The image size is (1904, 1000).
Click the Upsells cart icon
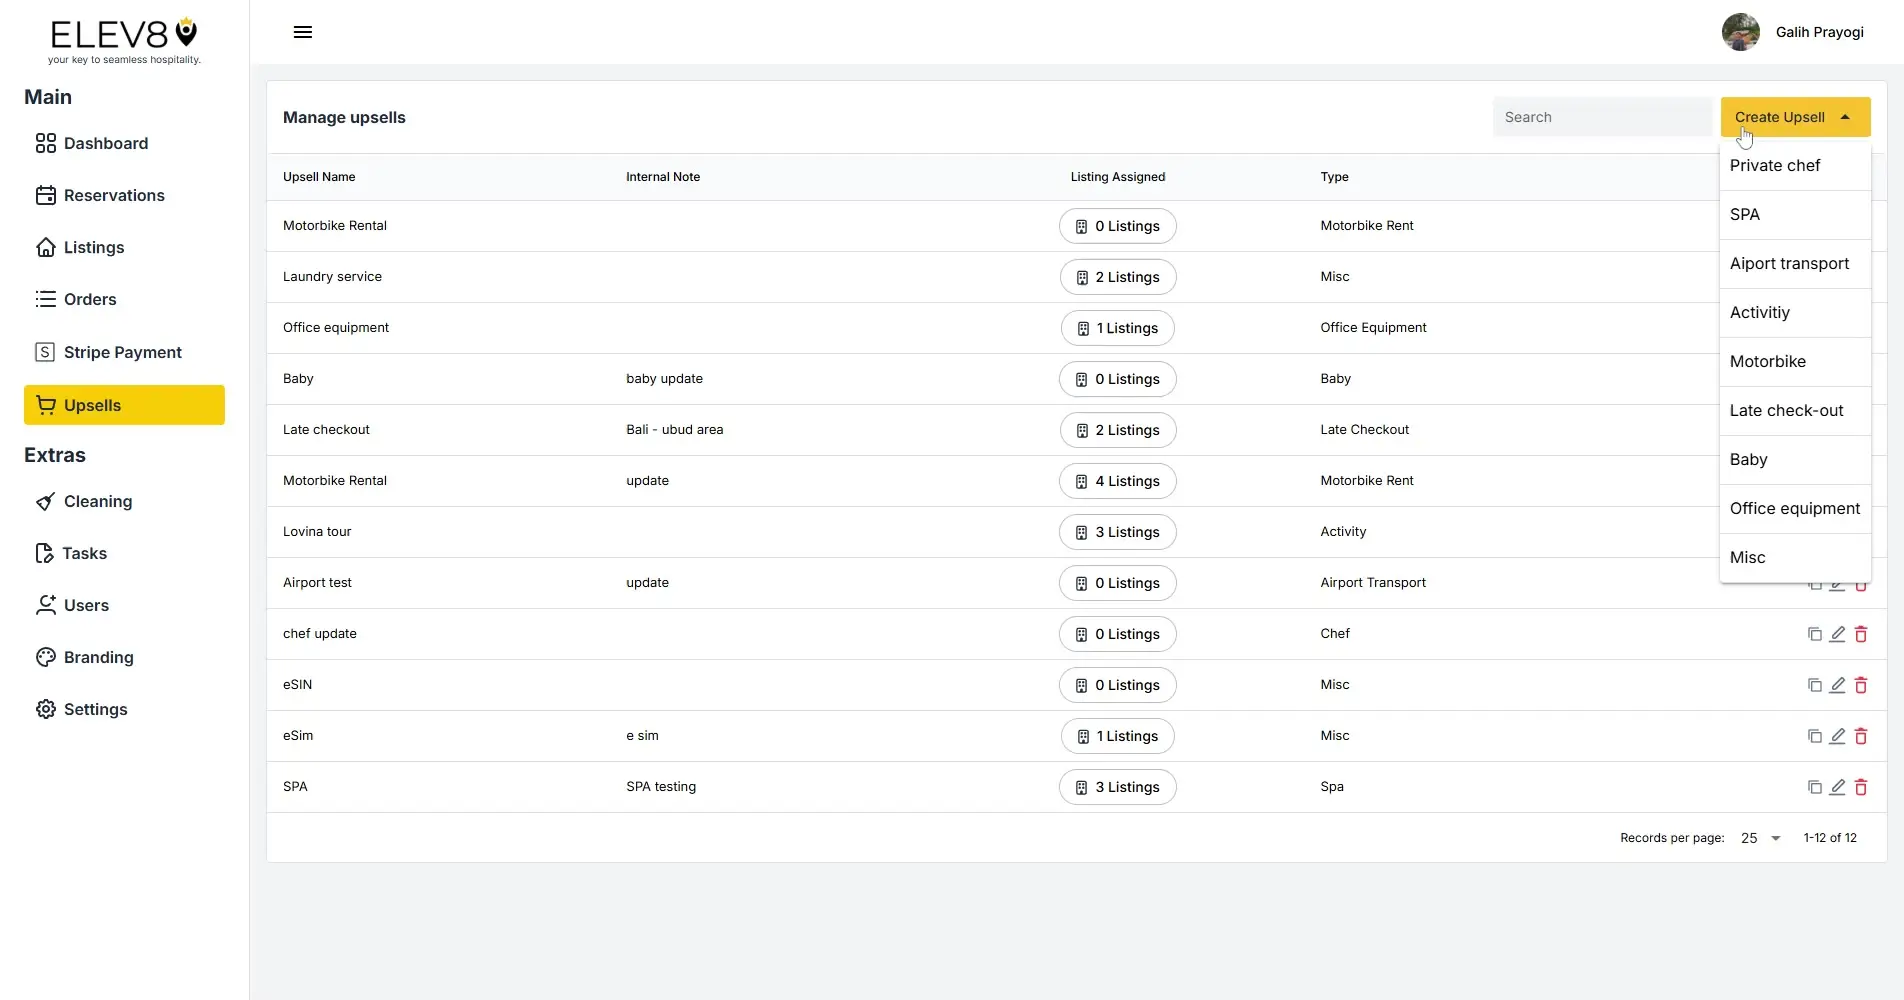46,404
